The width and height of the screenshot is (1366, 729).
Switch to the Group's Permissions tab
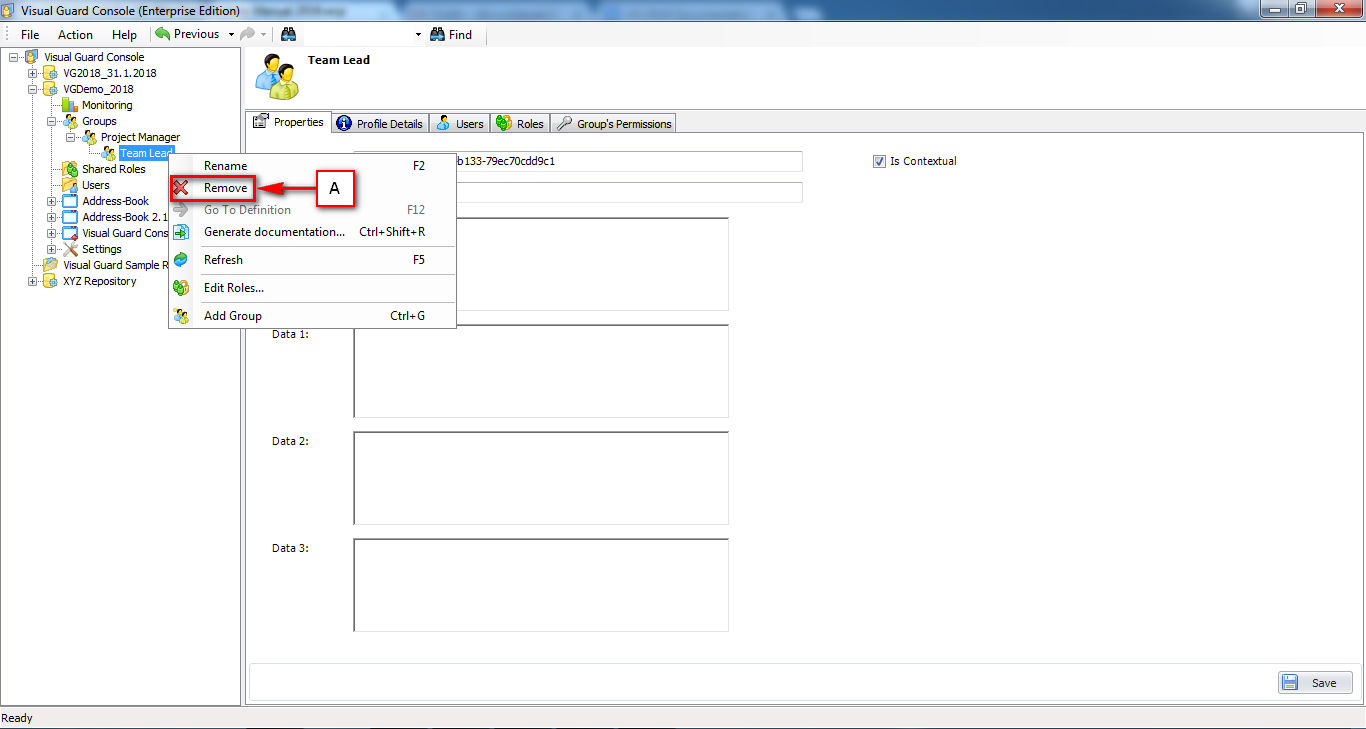pos(613,123)
